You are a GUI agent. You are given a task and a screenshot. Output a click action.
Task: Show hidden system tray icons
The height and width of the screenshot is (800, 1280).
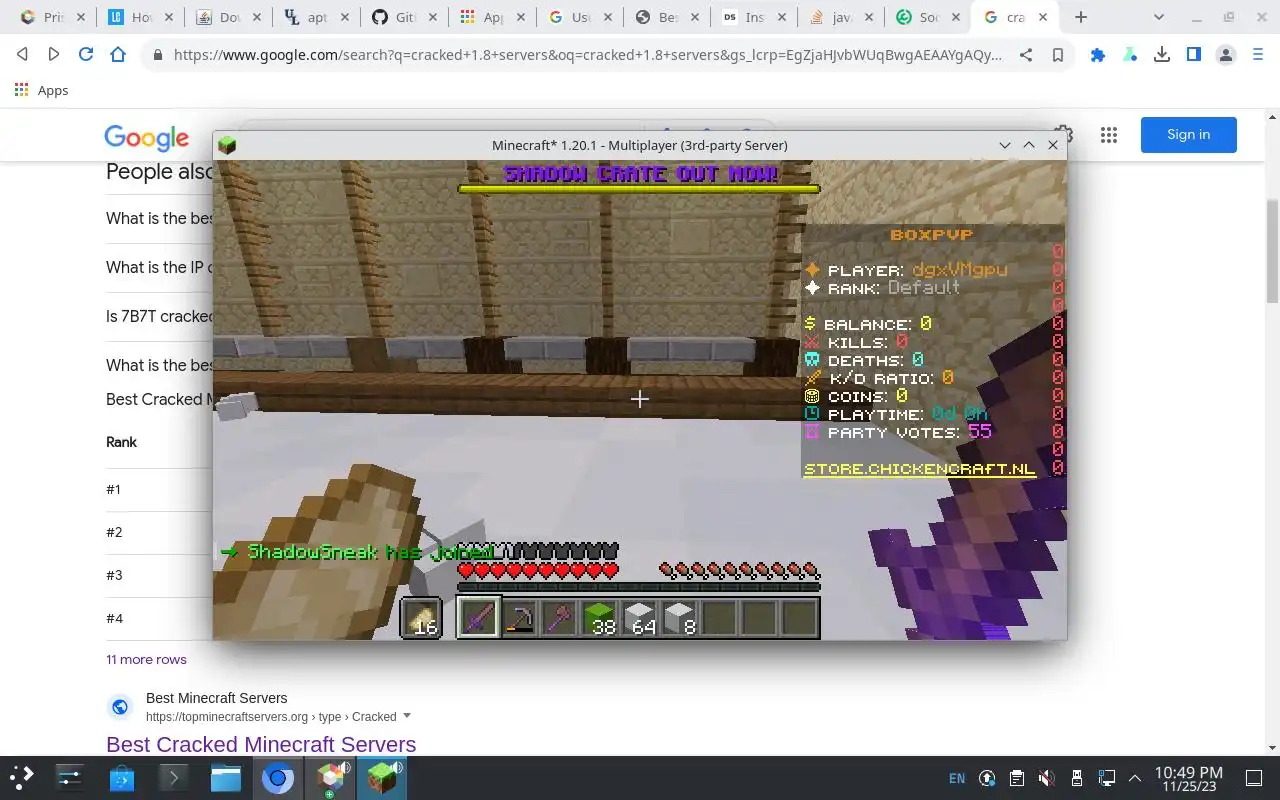pos(1135,778)
